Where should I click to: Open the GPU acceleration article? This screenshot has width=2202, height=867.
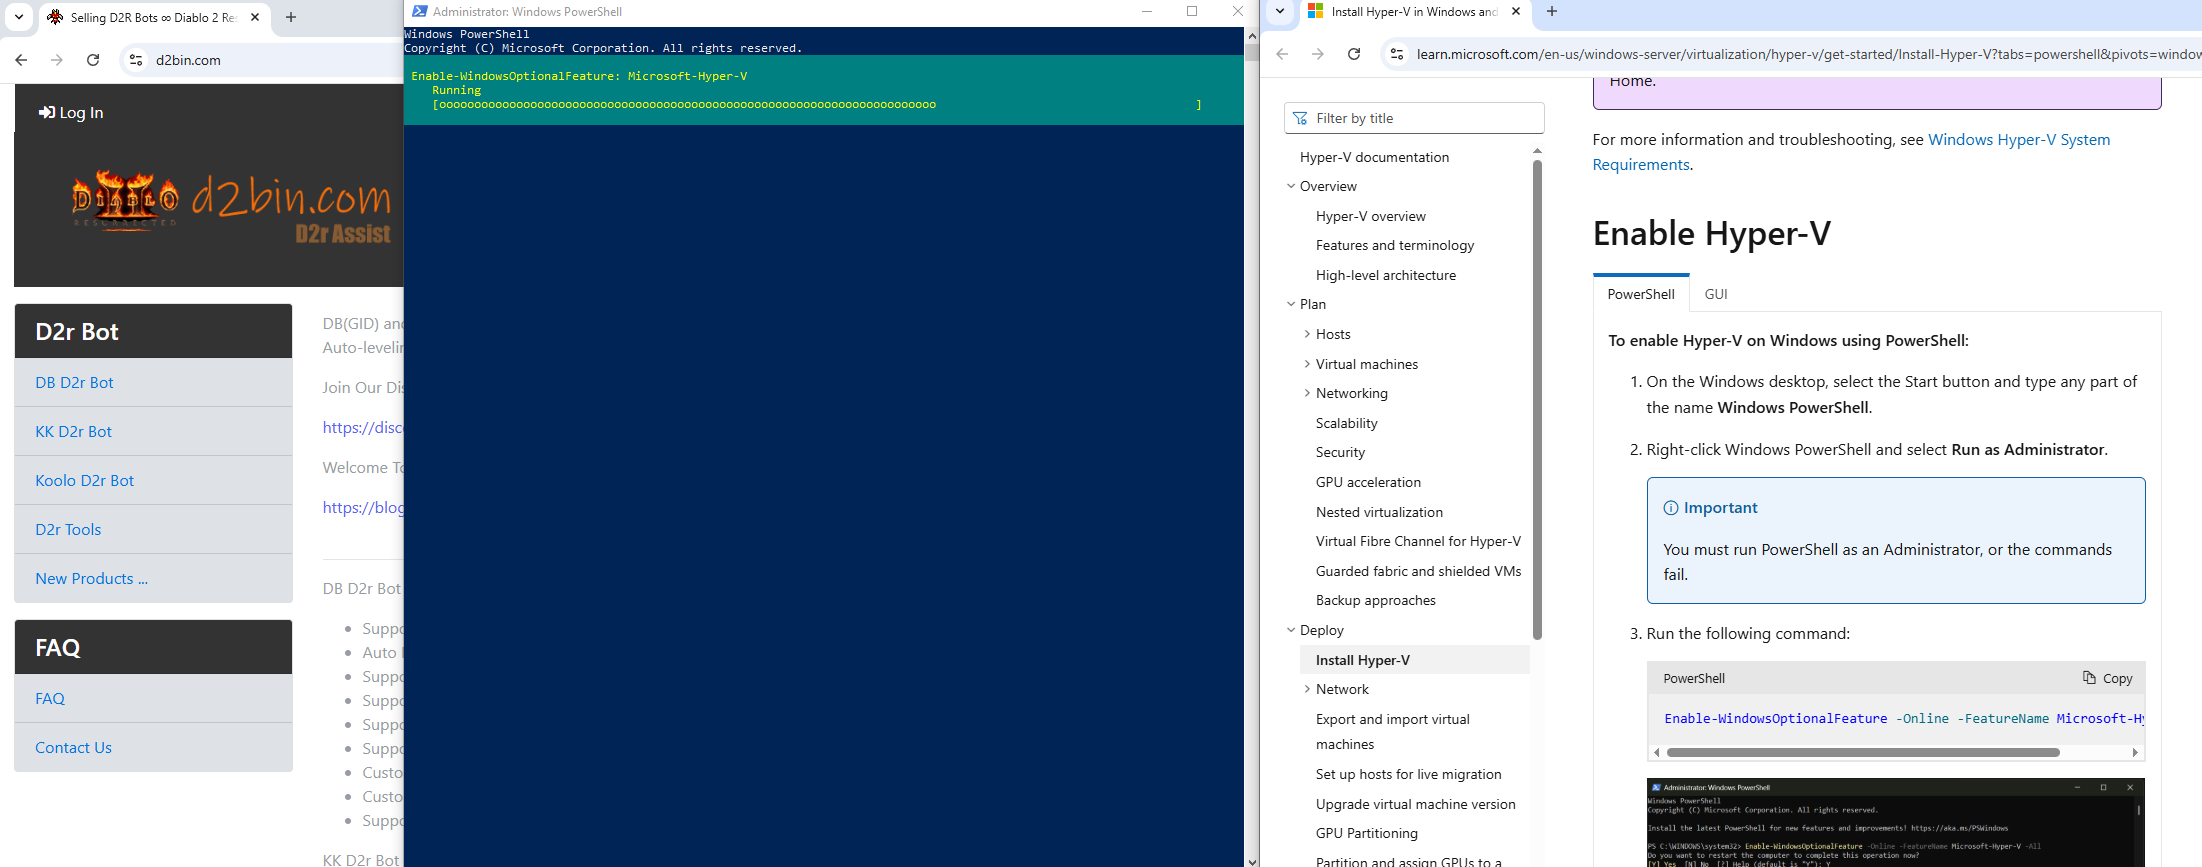(1368, 482)
